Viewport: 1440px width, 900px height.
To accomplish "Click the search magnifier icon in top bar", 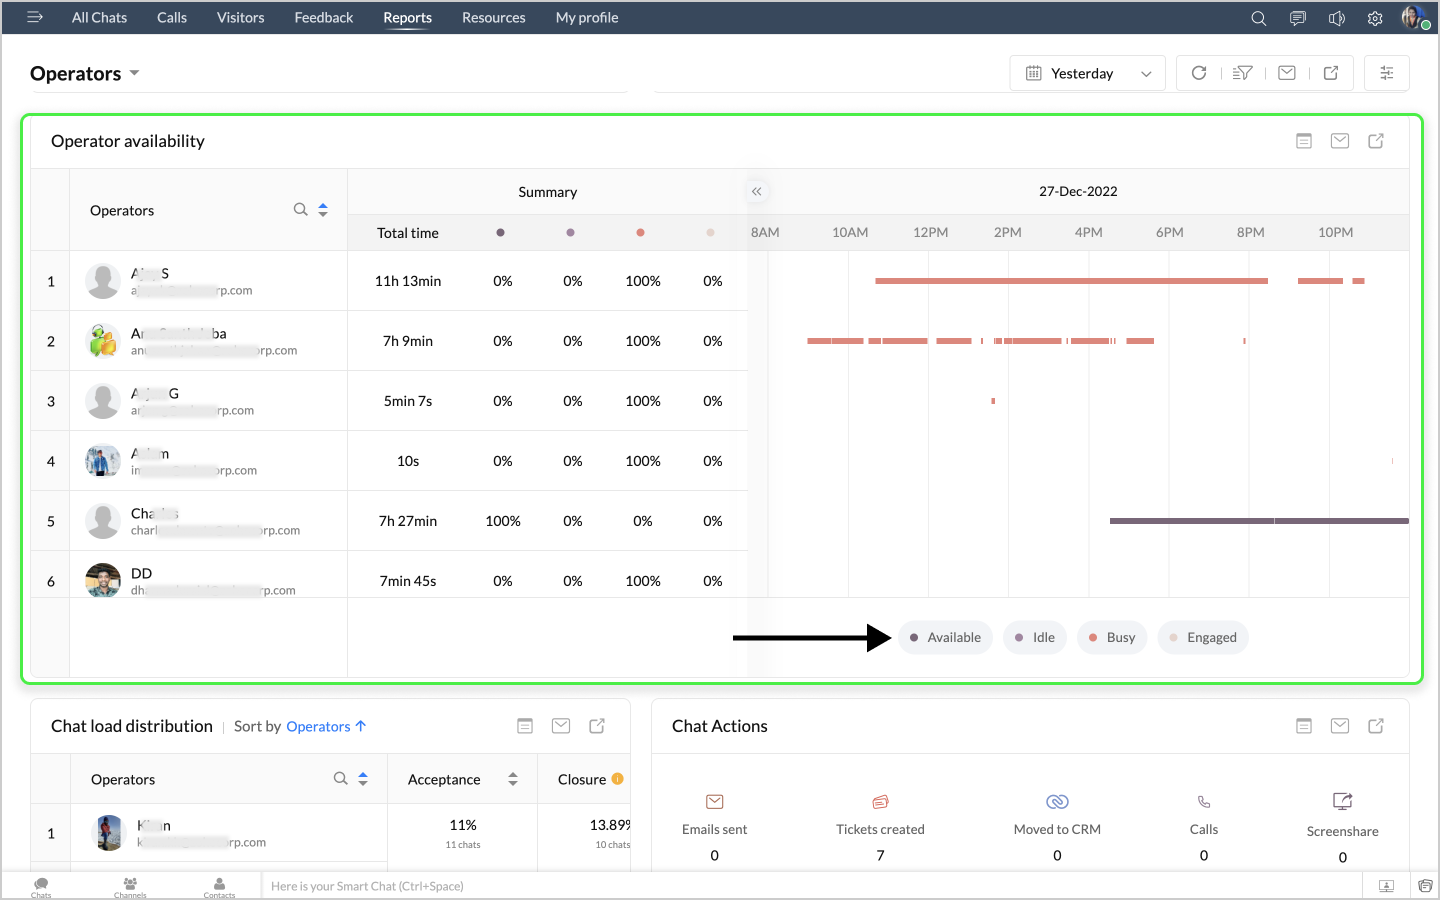I will point(1259,18).
